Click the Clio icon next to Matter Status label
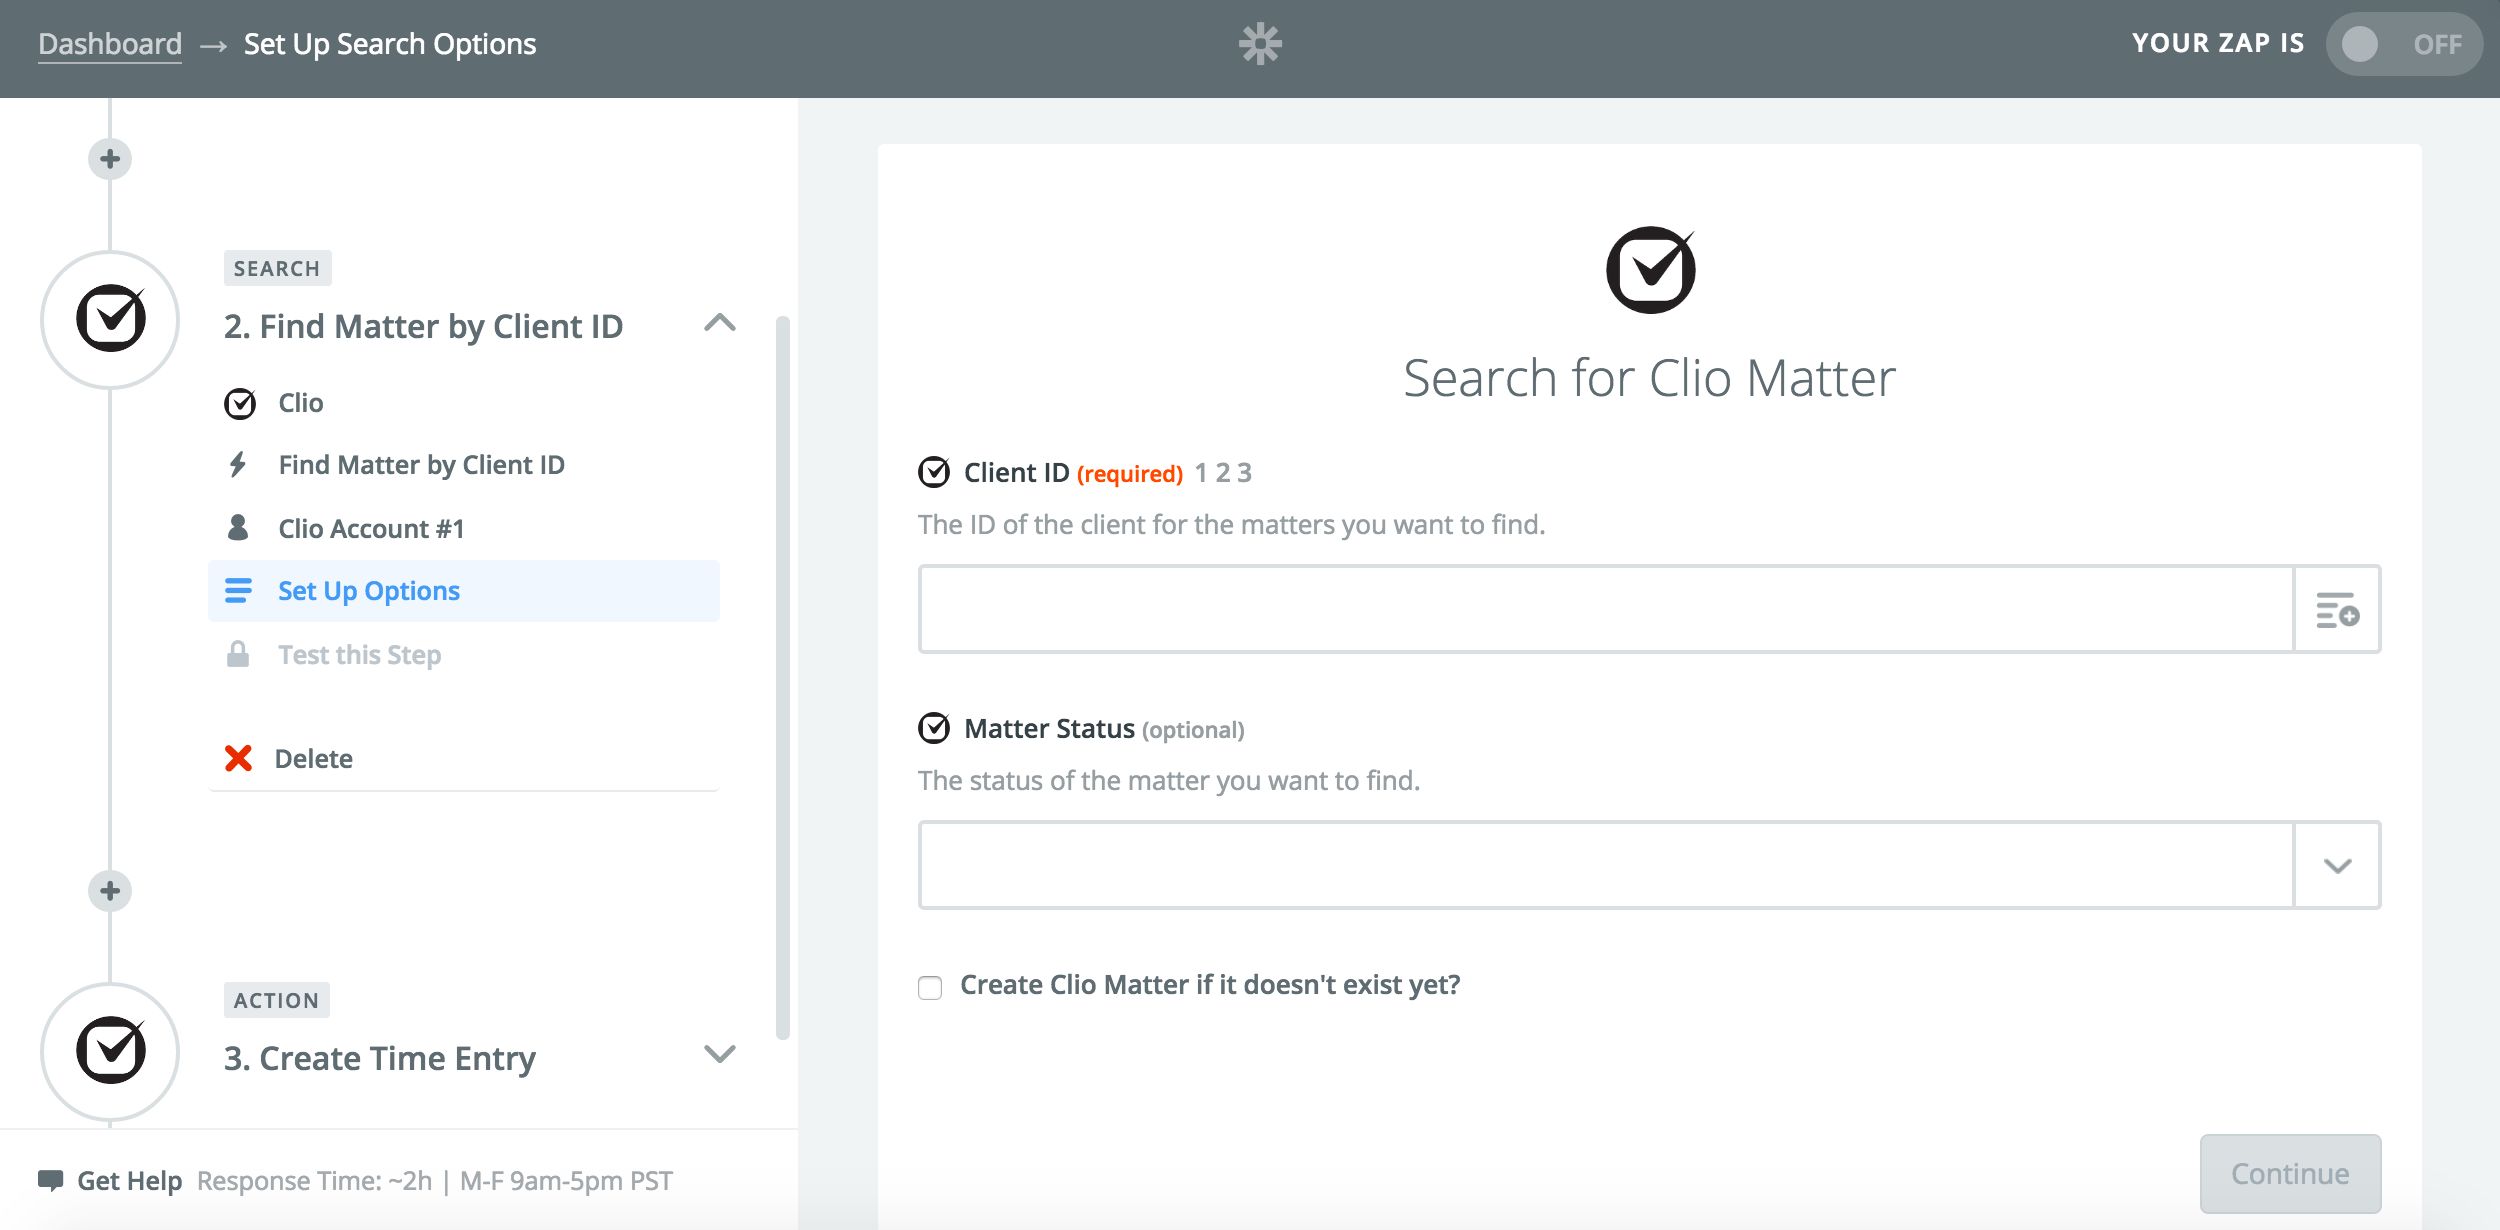 (x=934, y=728)
